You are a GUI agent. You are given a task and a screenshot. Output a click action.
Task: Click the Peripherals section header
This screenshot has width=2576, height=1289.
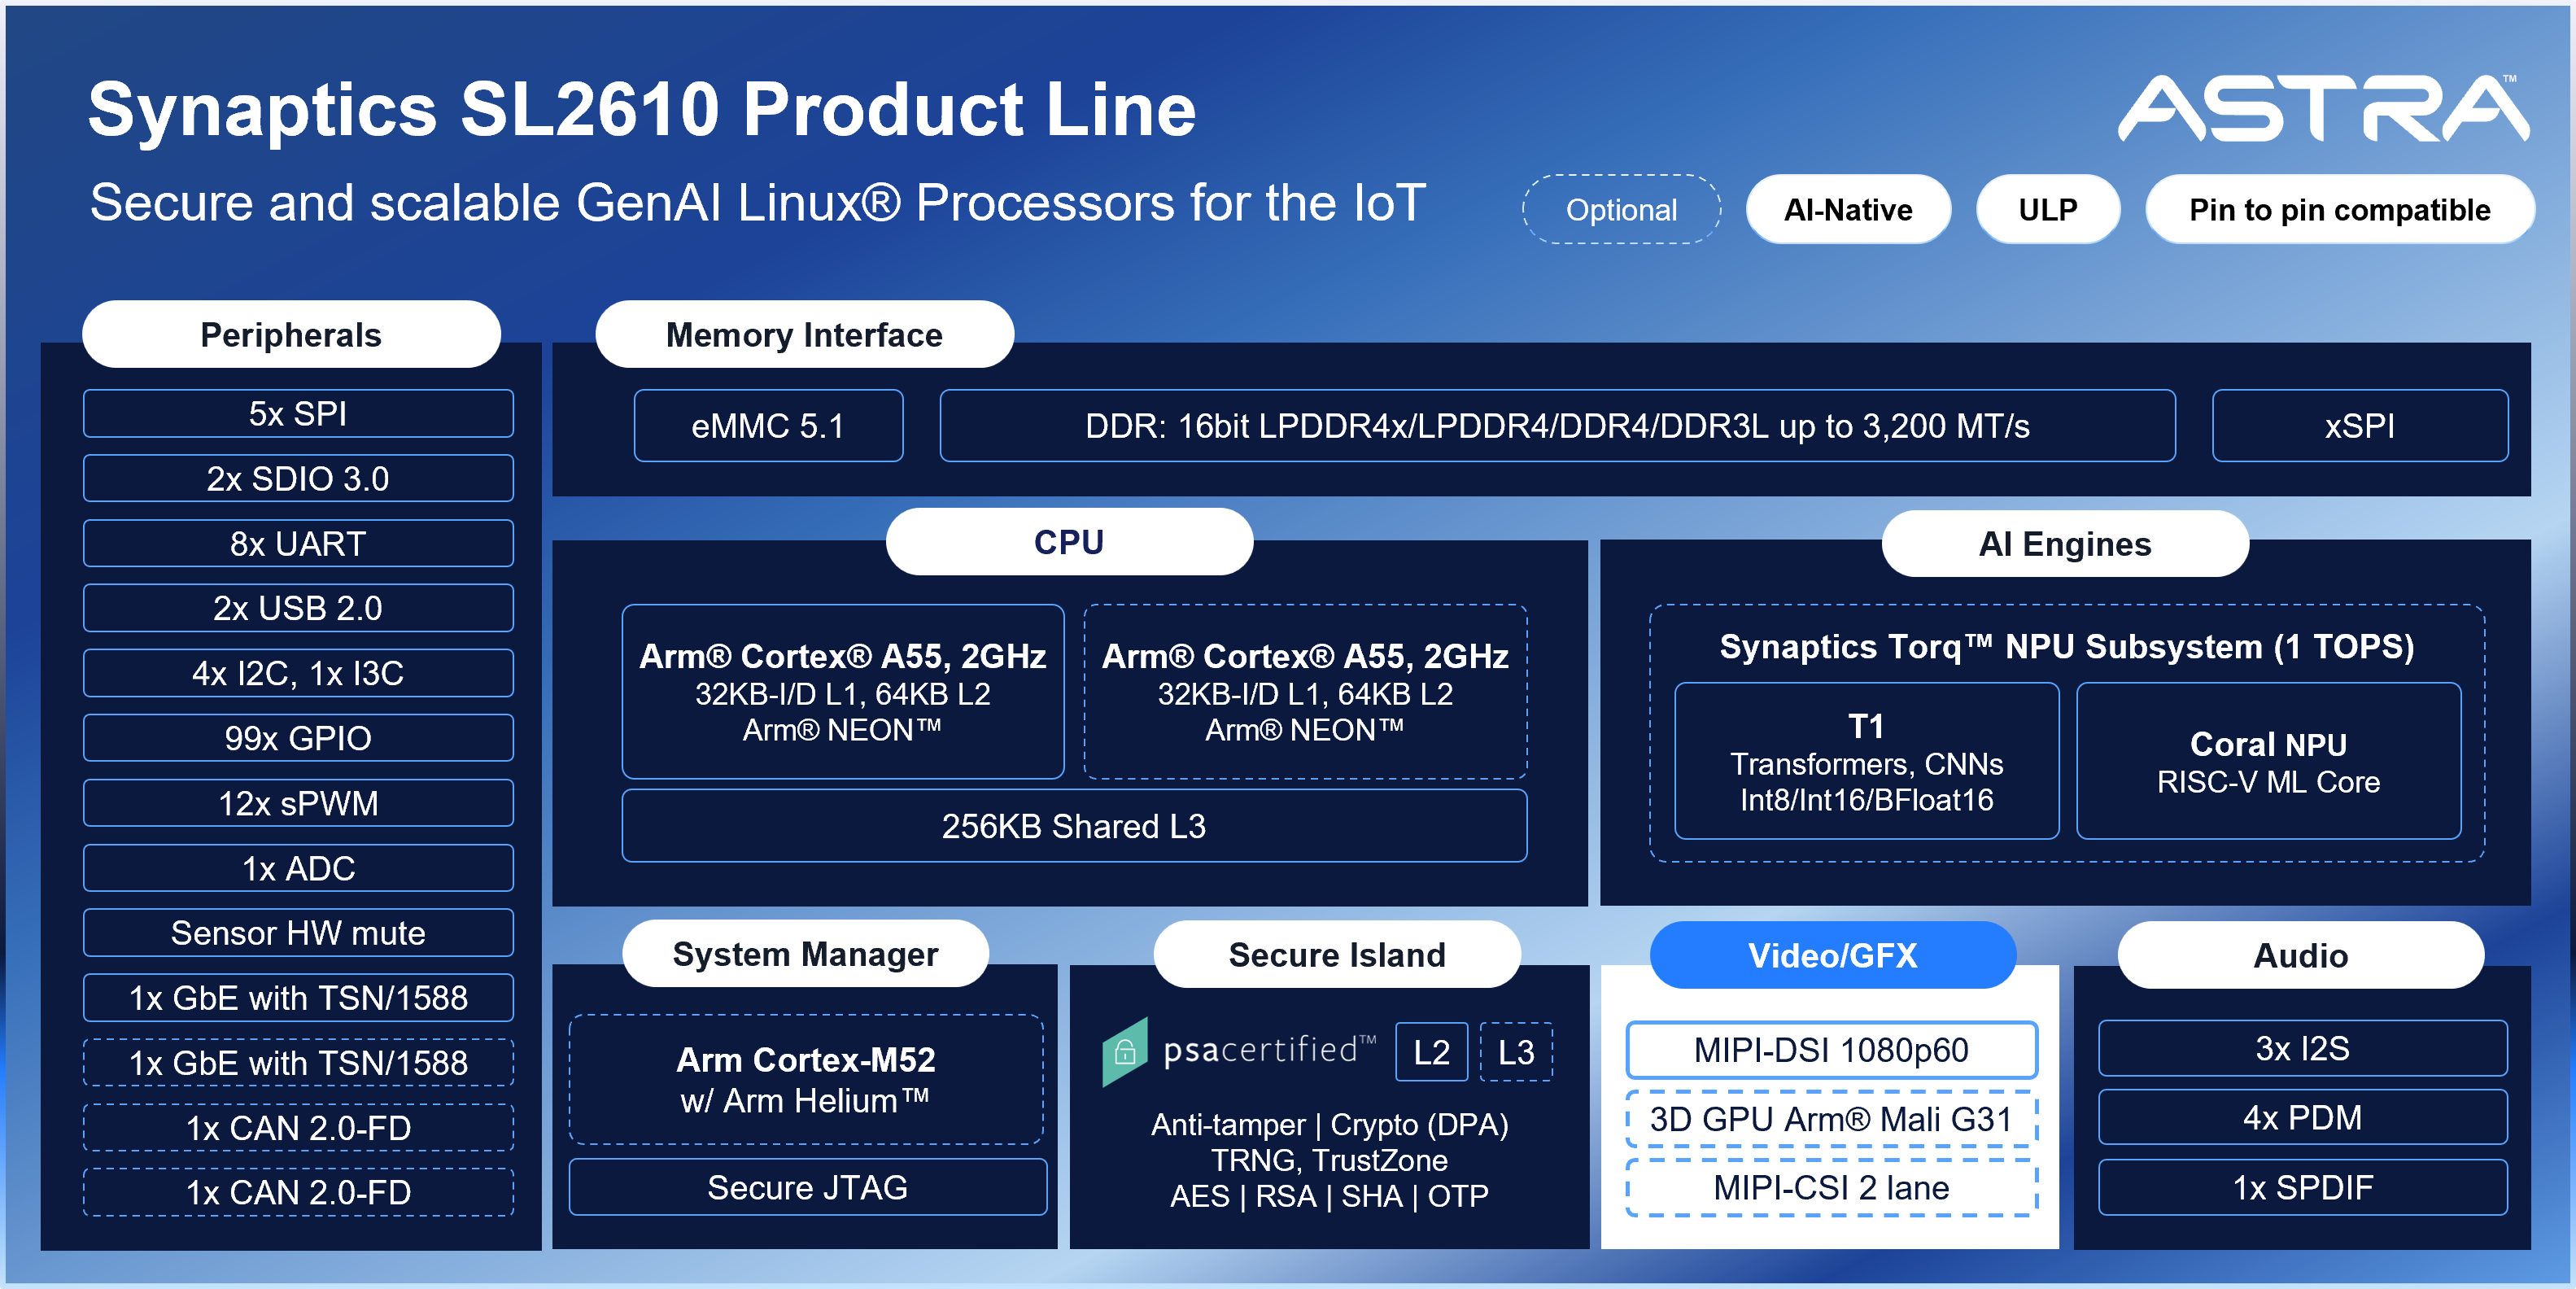(291, 335)
